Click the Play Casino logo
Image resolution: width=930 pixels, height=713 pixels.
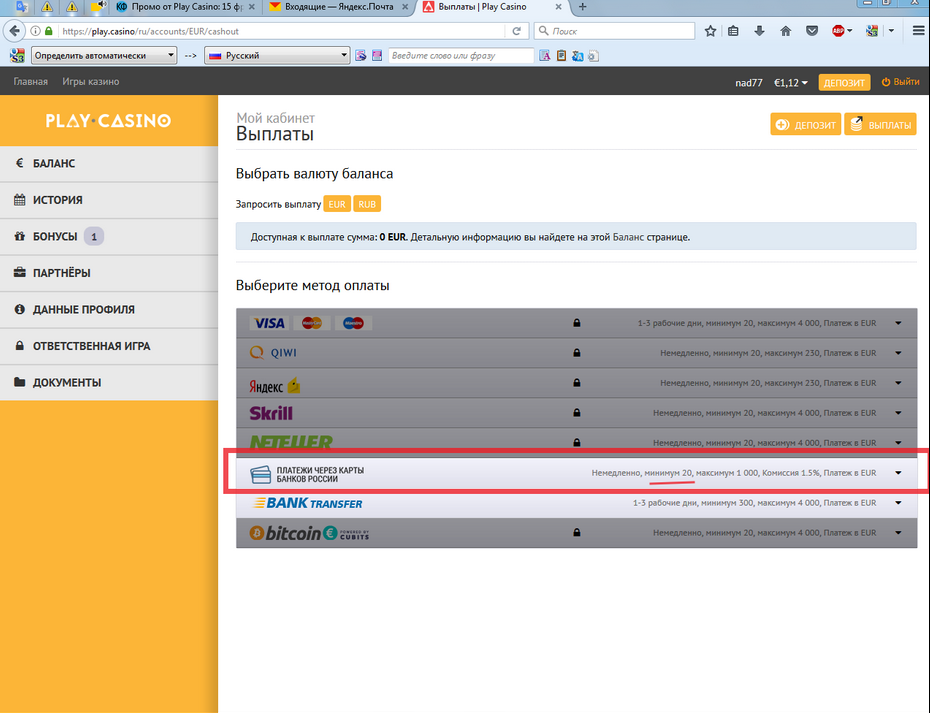108,121
